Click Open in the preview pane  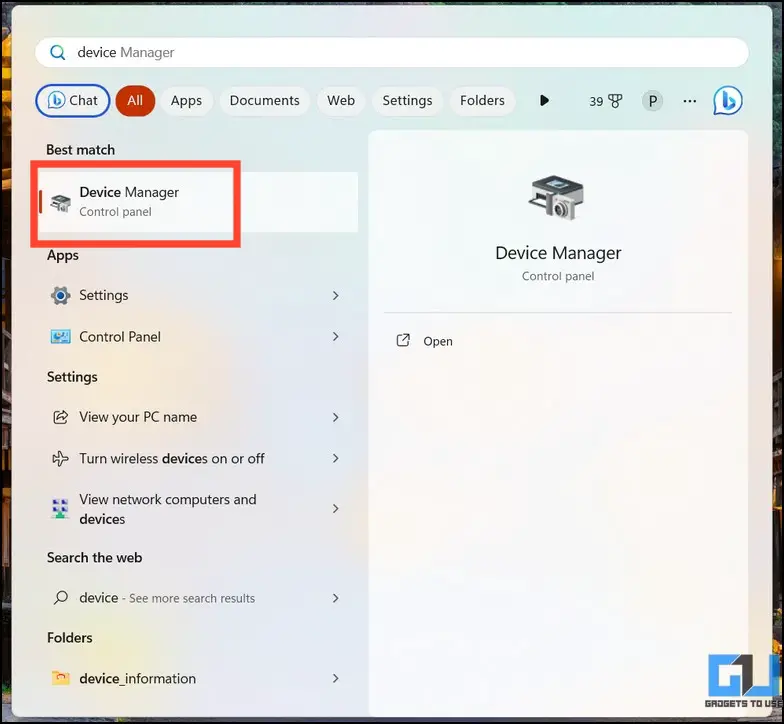438,342
